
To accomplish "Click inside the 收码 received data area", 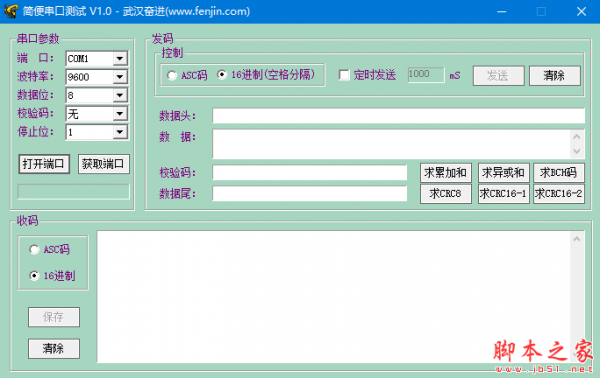I will click(x=334, y=297).
